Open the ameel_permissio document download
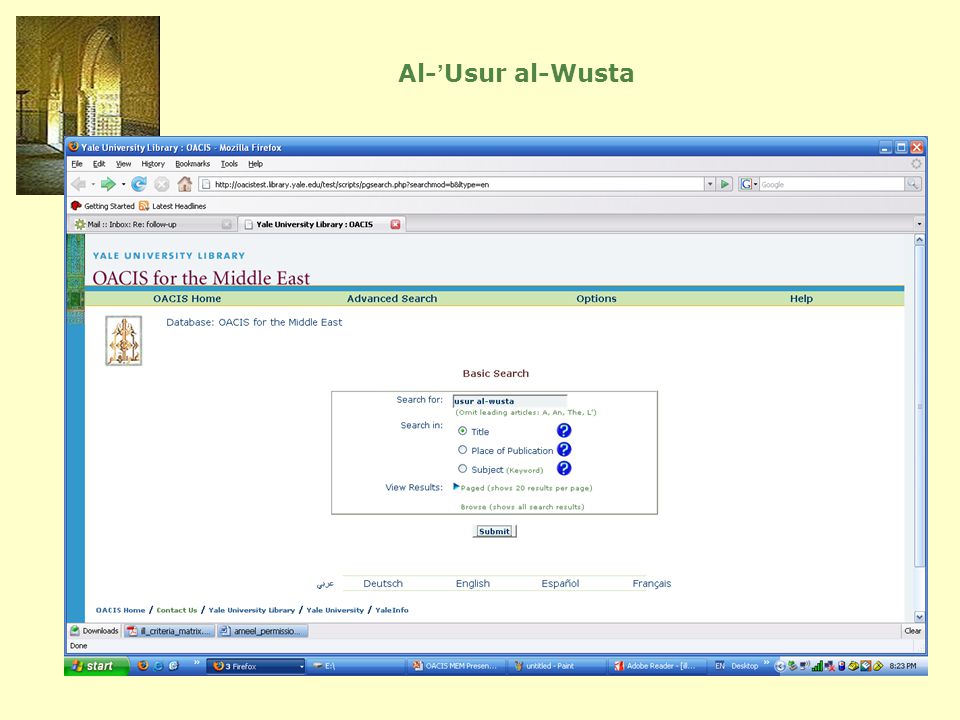 click(x=263, y=631)
